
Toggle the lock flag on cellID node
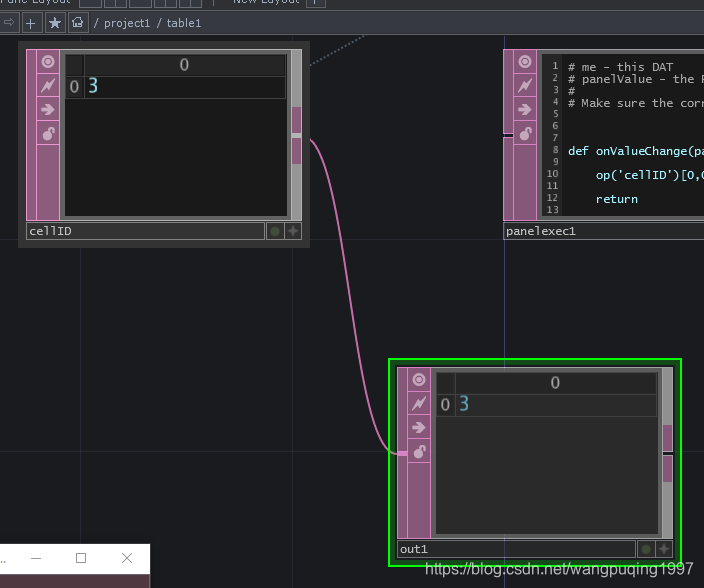point(48,133)
